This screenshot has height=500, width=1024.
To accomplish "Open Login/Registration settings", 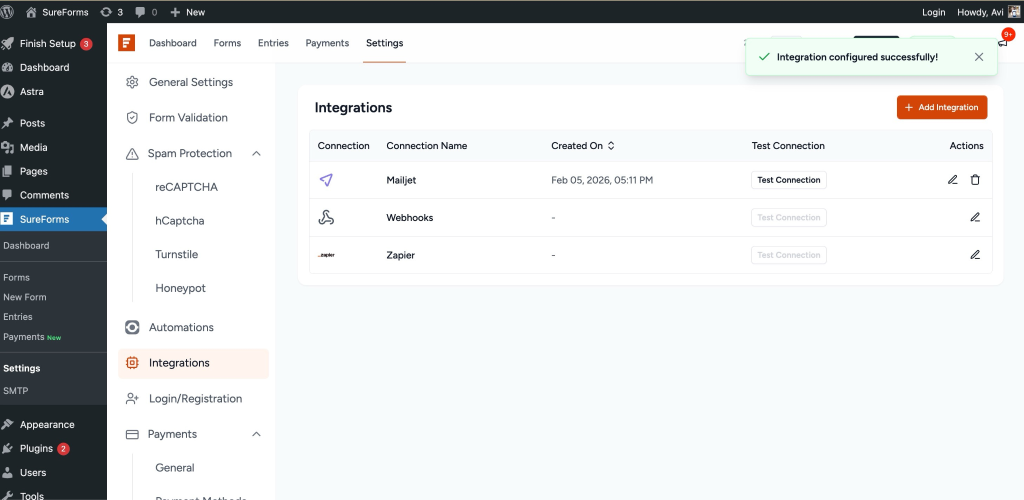I will tap(194, 398).
